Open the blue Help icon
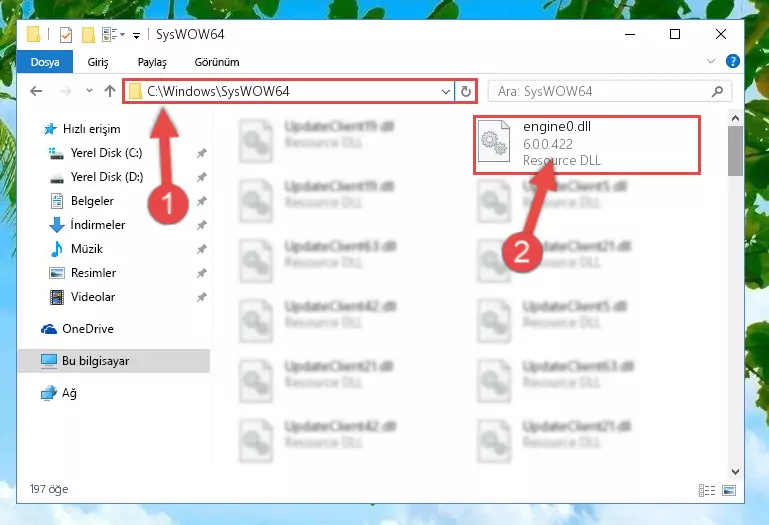 click(733, 61)
